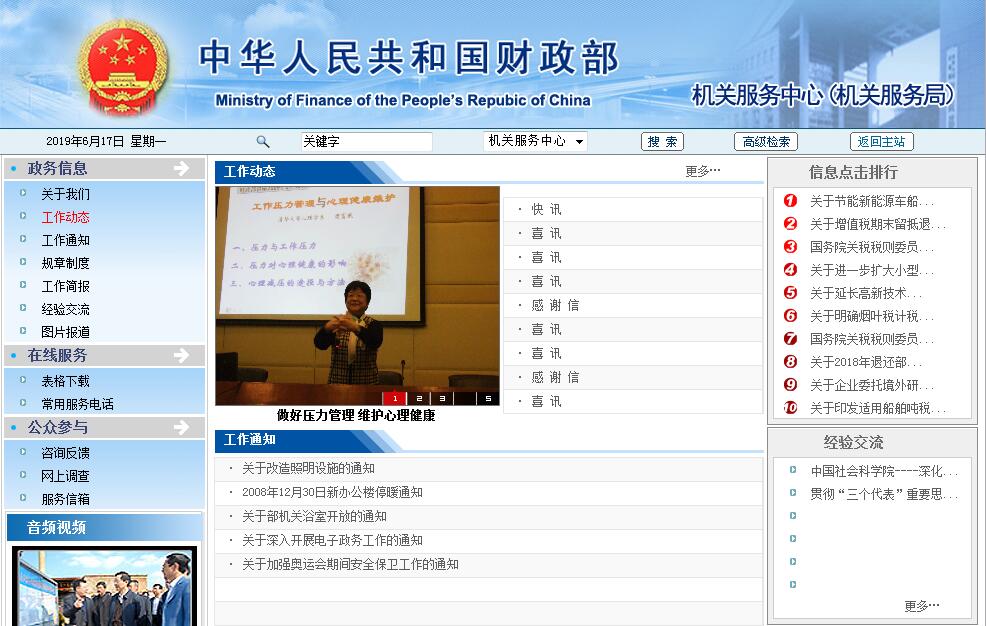The width and height of the screenshot is (986, 626).
Task: Click the video thumbnail under 音频视频
Action: pos(105,586)
